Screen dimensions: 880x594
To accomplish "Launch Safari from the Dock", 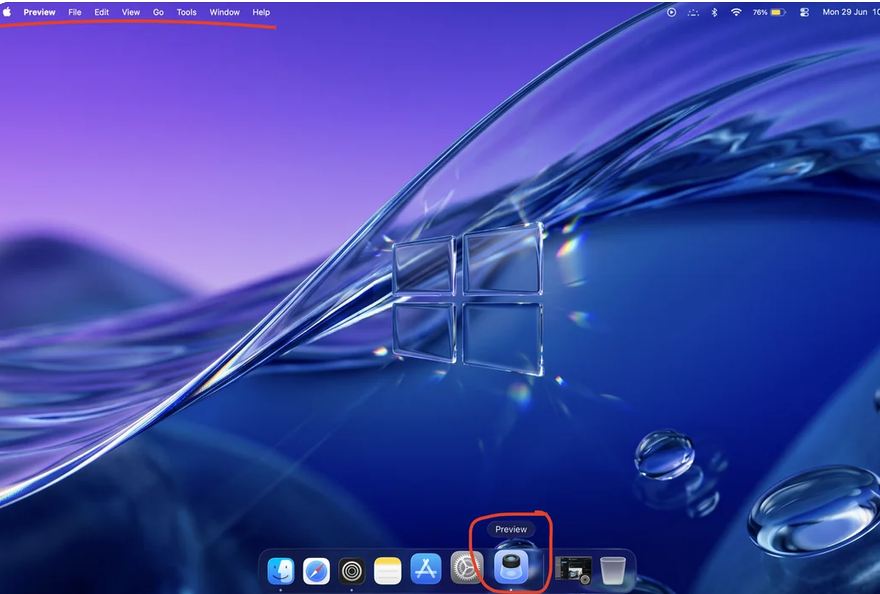I will click(317, 571).
